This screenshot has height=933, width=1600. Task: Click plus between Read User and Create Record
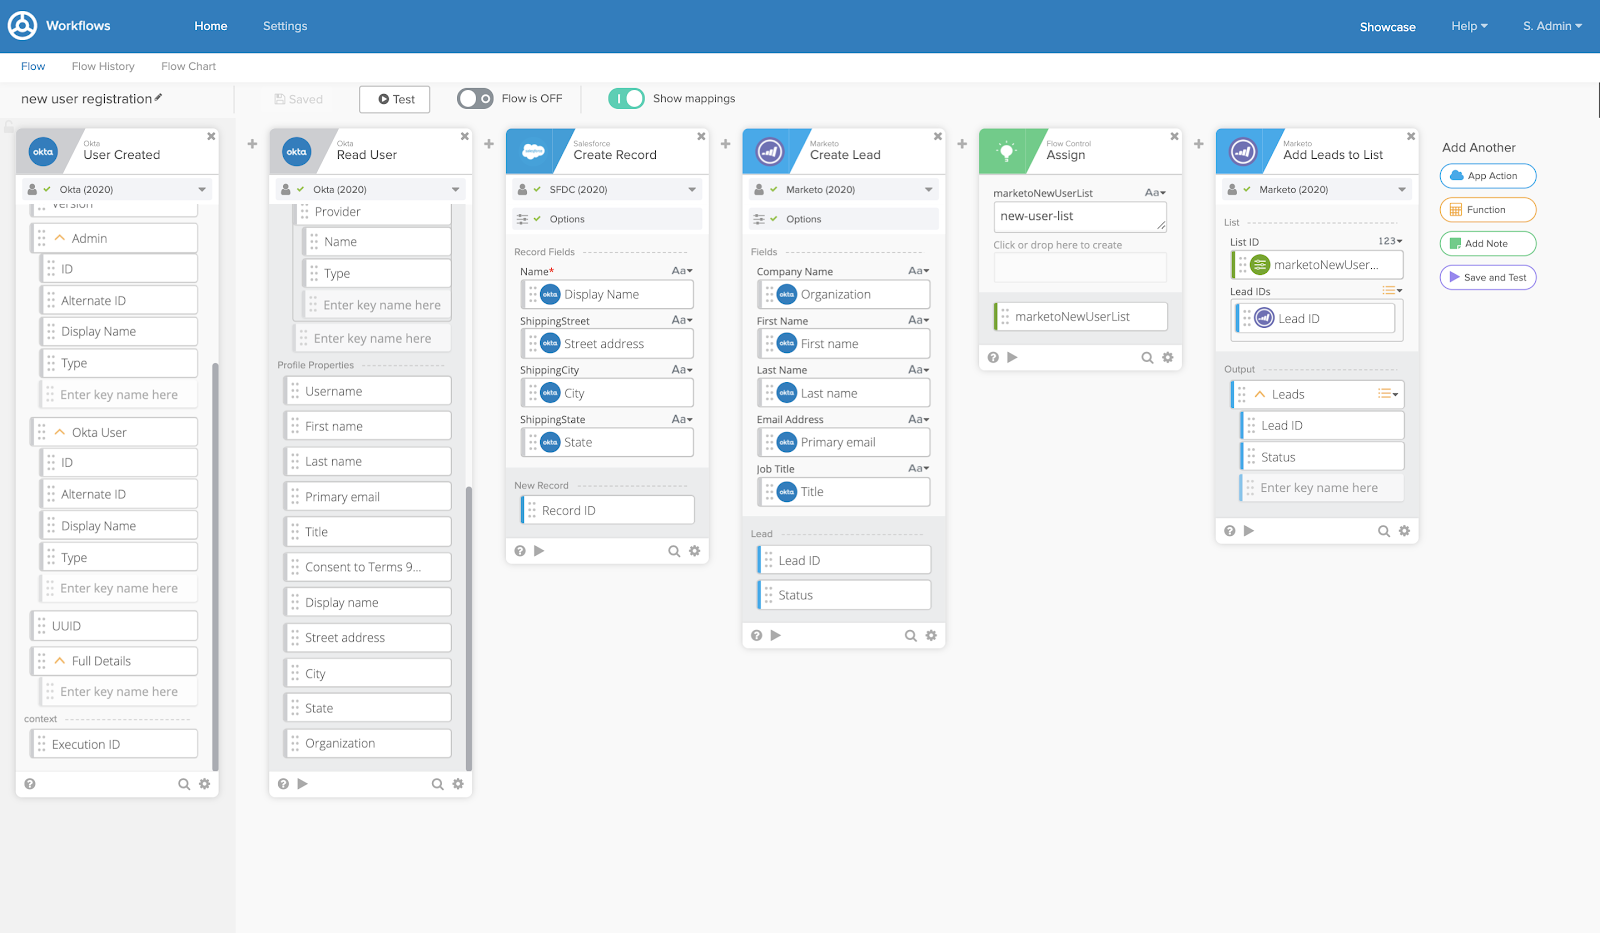coord(489,144)
